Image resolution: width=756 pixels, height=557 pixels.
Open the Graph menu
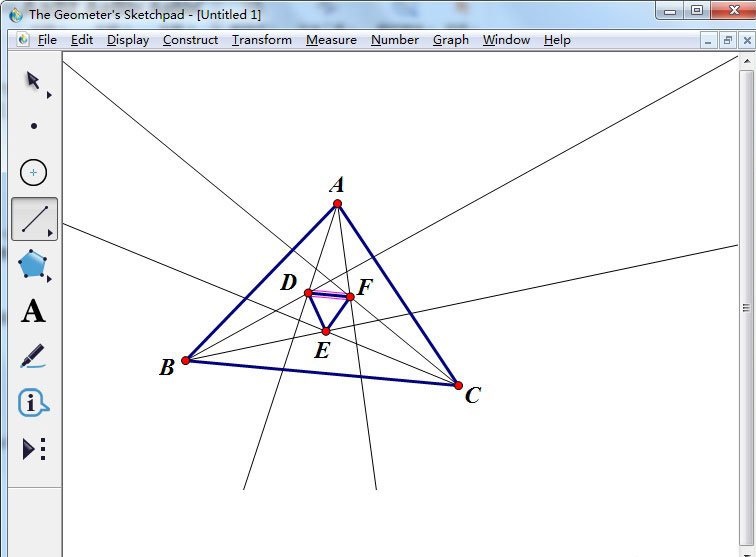[x=451, y=40]
